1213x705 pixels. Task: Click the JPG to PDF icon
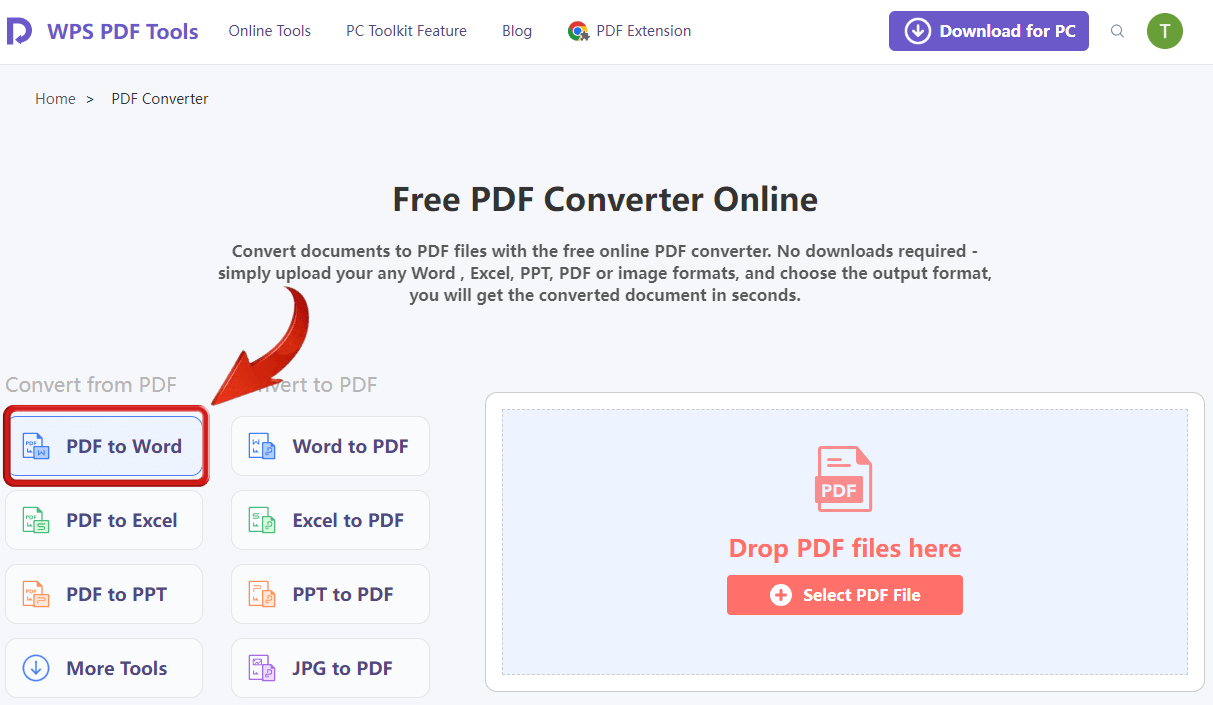click(x=261, y=668)
